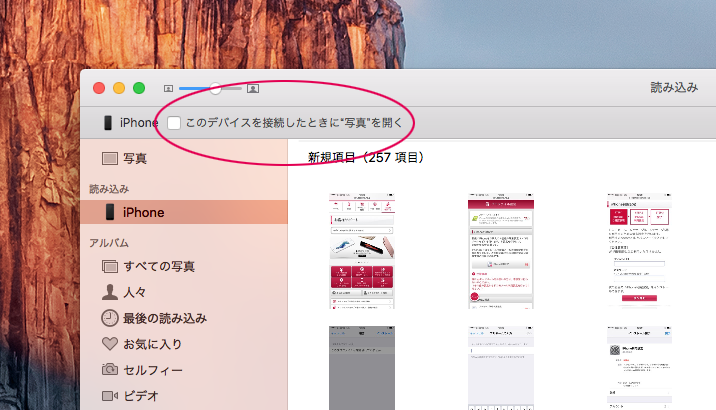Click the yellow minimize button
This screenshot has width=716, height=410.
point(119,88)
